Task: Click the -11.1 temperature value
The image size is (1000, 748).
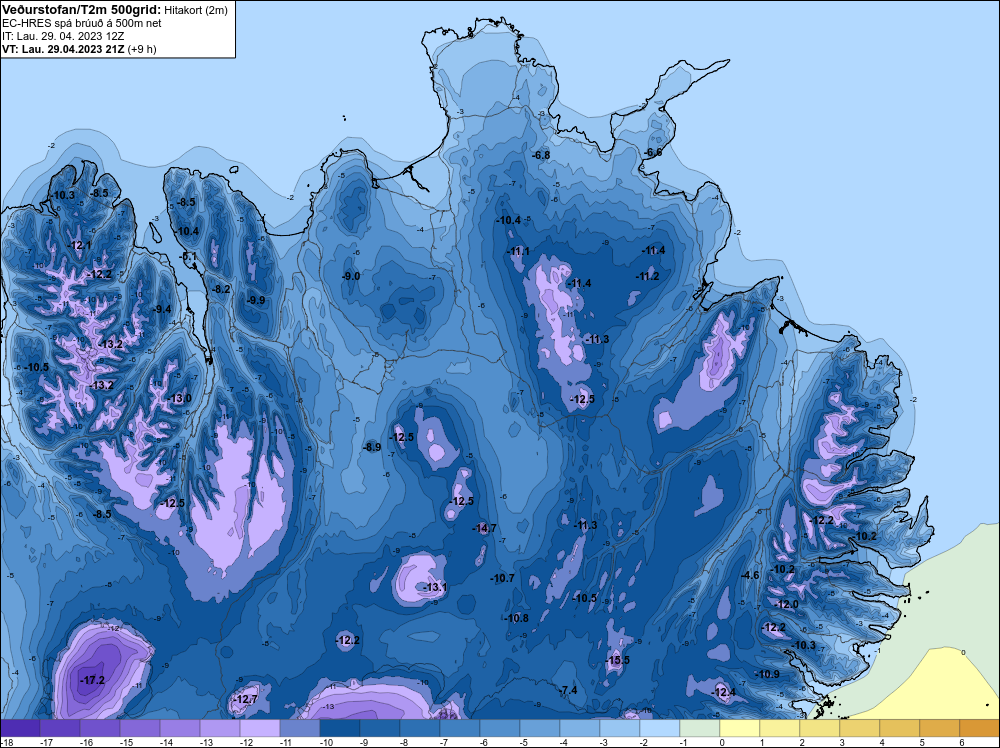Action: [518, 251]
